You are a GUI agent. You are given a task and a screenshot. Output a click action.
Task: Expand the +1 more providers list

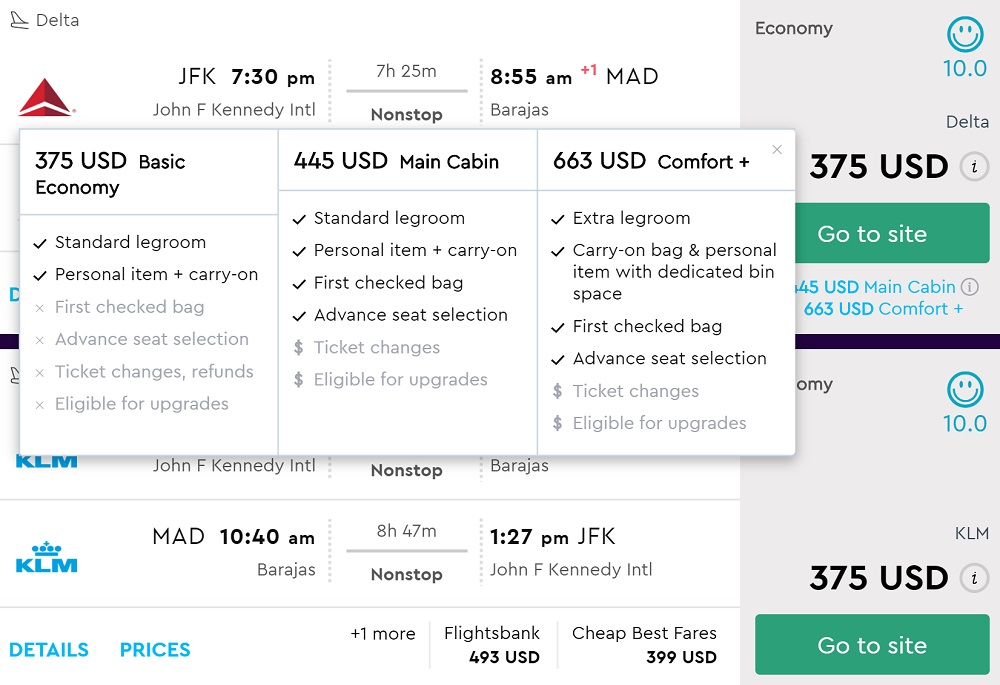pos(382,634)
